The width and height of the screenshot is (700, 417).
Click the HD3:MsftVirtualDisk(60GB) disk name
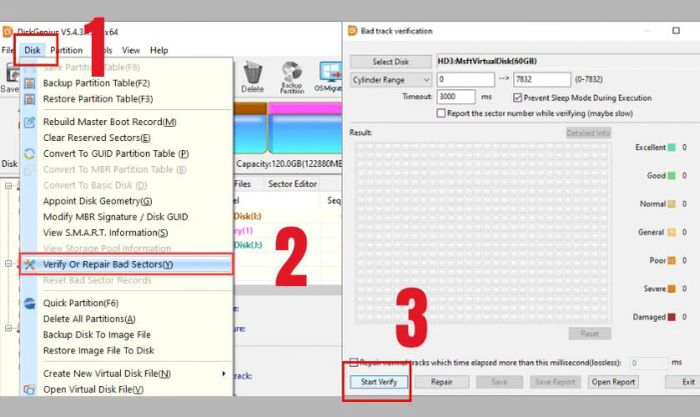pos(487,61)
